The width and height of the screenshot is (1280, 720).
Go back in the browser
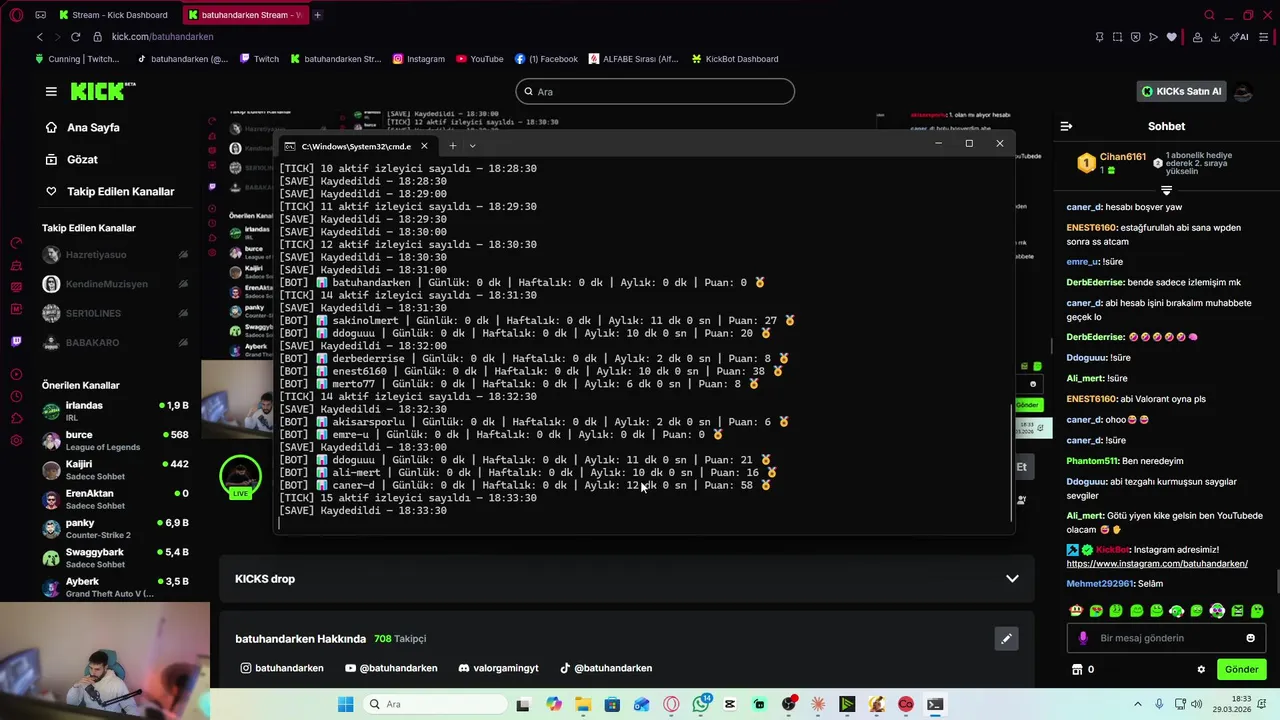[x=40, y=37]
